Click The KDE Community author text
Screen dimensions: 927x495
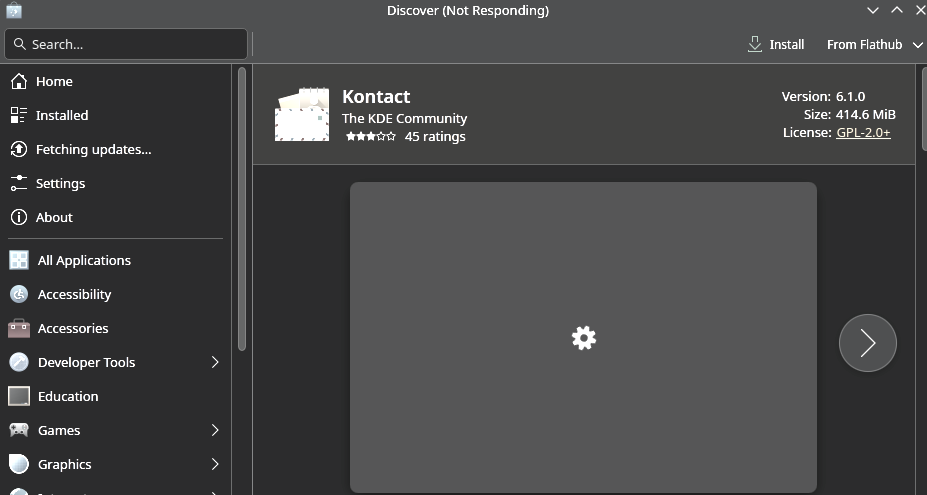[404, 118]
